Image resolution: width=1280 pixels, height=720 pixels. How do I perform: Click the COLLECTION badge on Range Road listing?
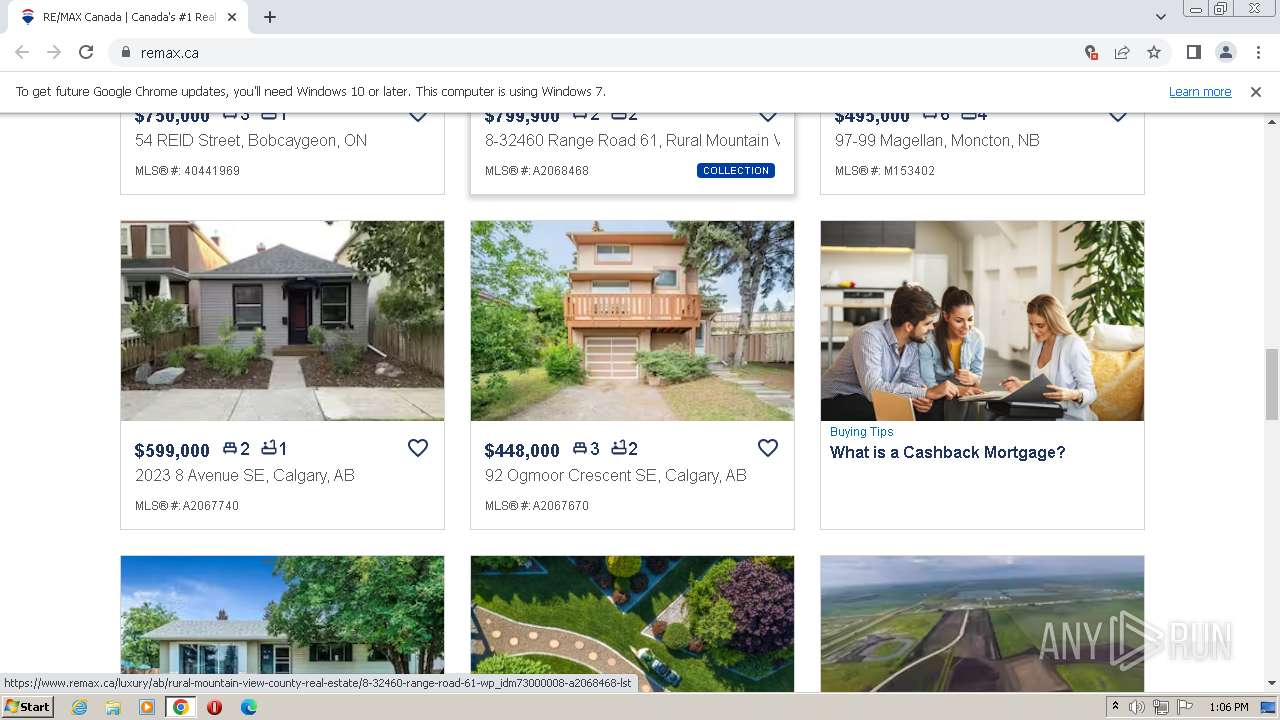(x=736, y=170)
